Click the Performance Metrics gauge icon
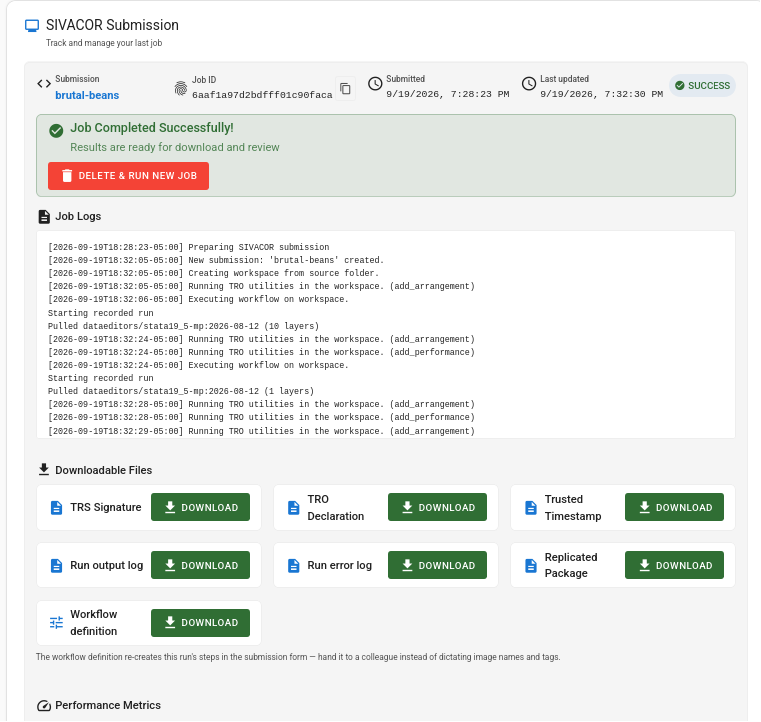761x722 pixels. [x=44, y=706]
